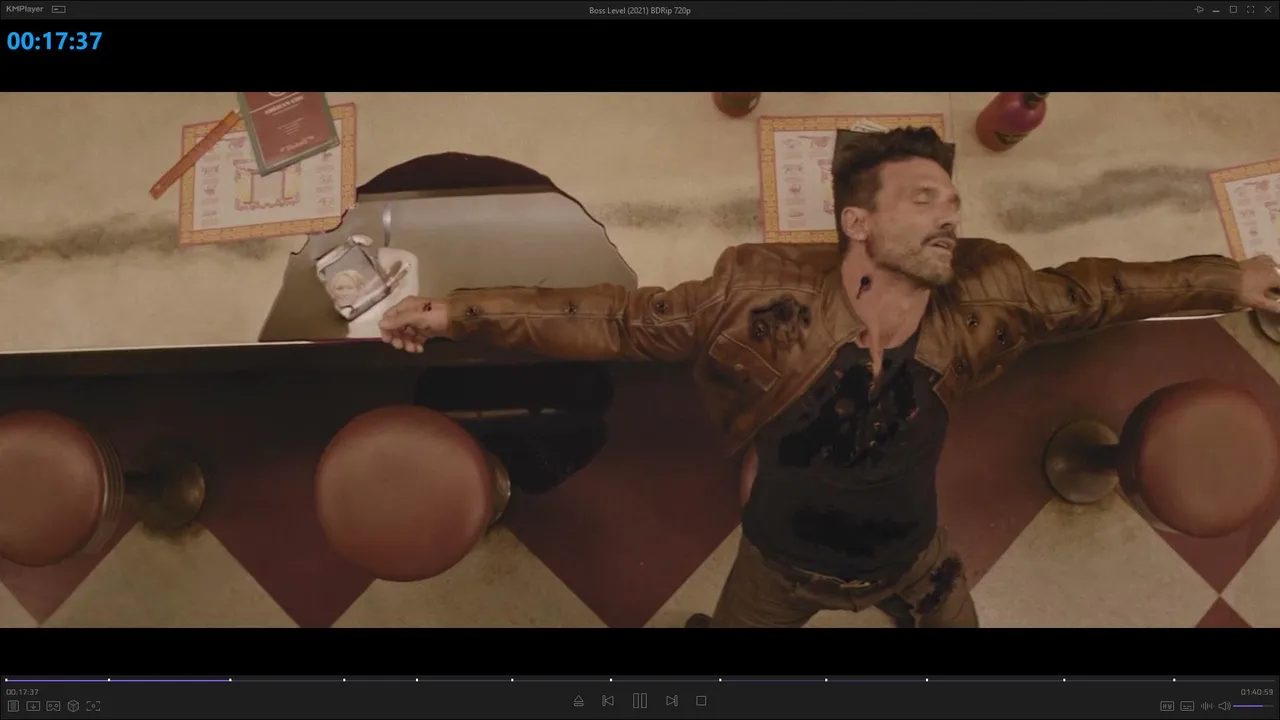Viewport: 1280px width, 720px height.
Task: Click the screen capture focus icon
Action: 93,706
